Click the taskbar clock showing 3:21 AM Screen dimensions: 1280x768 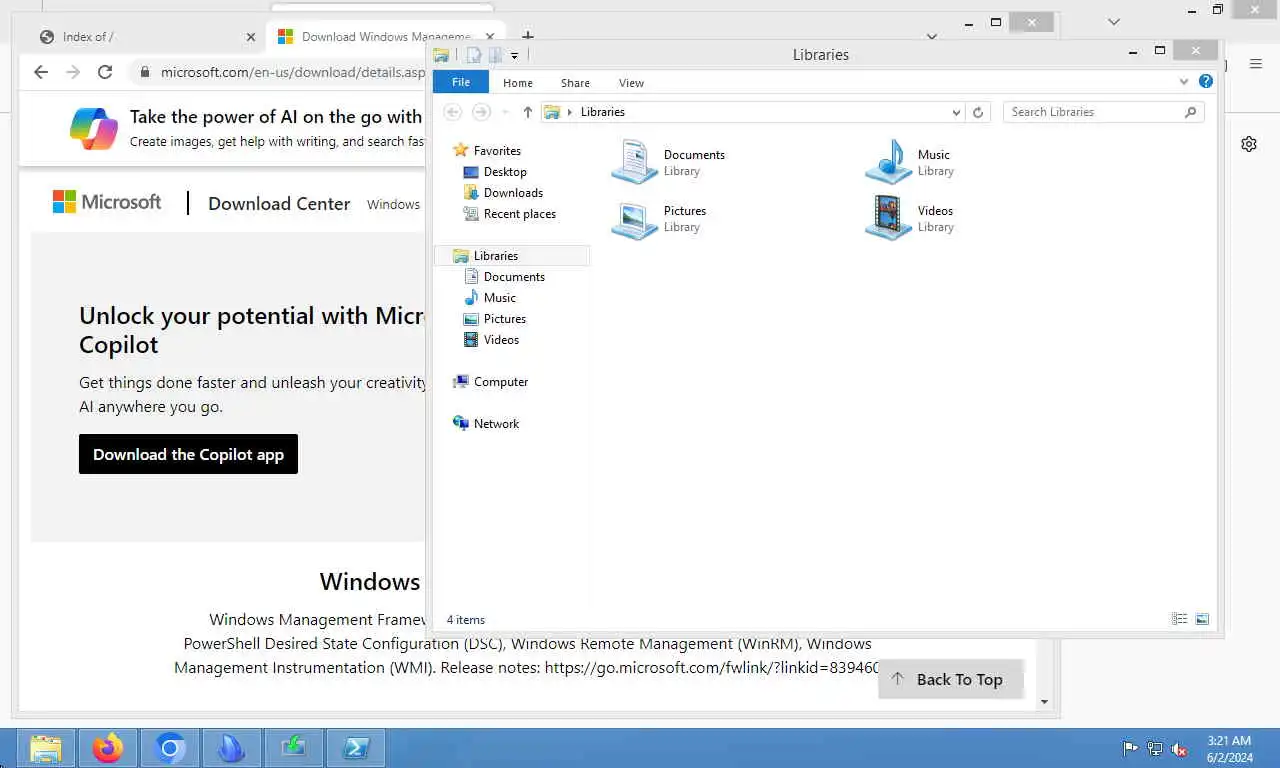coord(1229,749)
